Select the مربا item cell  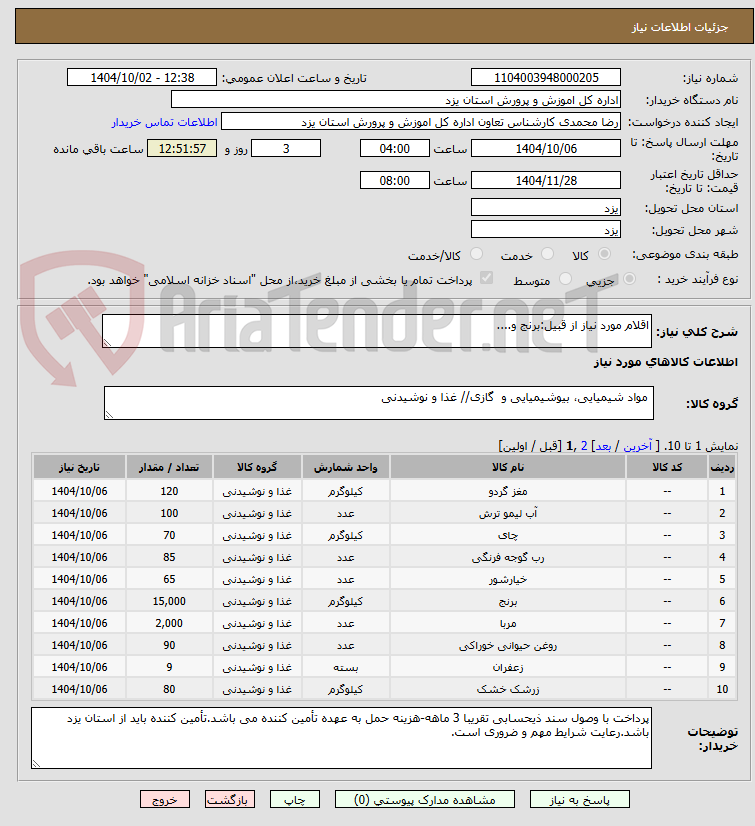click(x=508, y=623)
